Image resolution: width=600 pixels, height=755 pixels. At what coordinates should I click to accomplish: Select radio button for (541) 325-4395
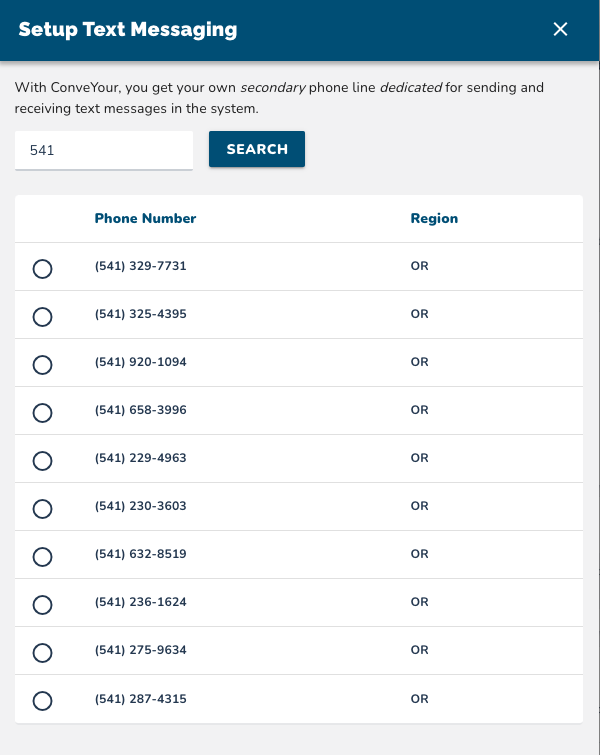[x=43, y=317]
